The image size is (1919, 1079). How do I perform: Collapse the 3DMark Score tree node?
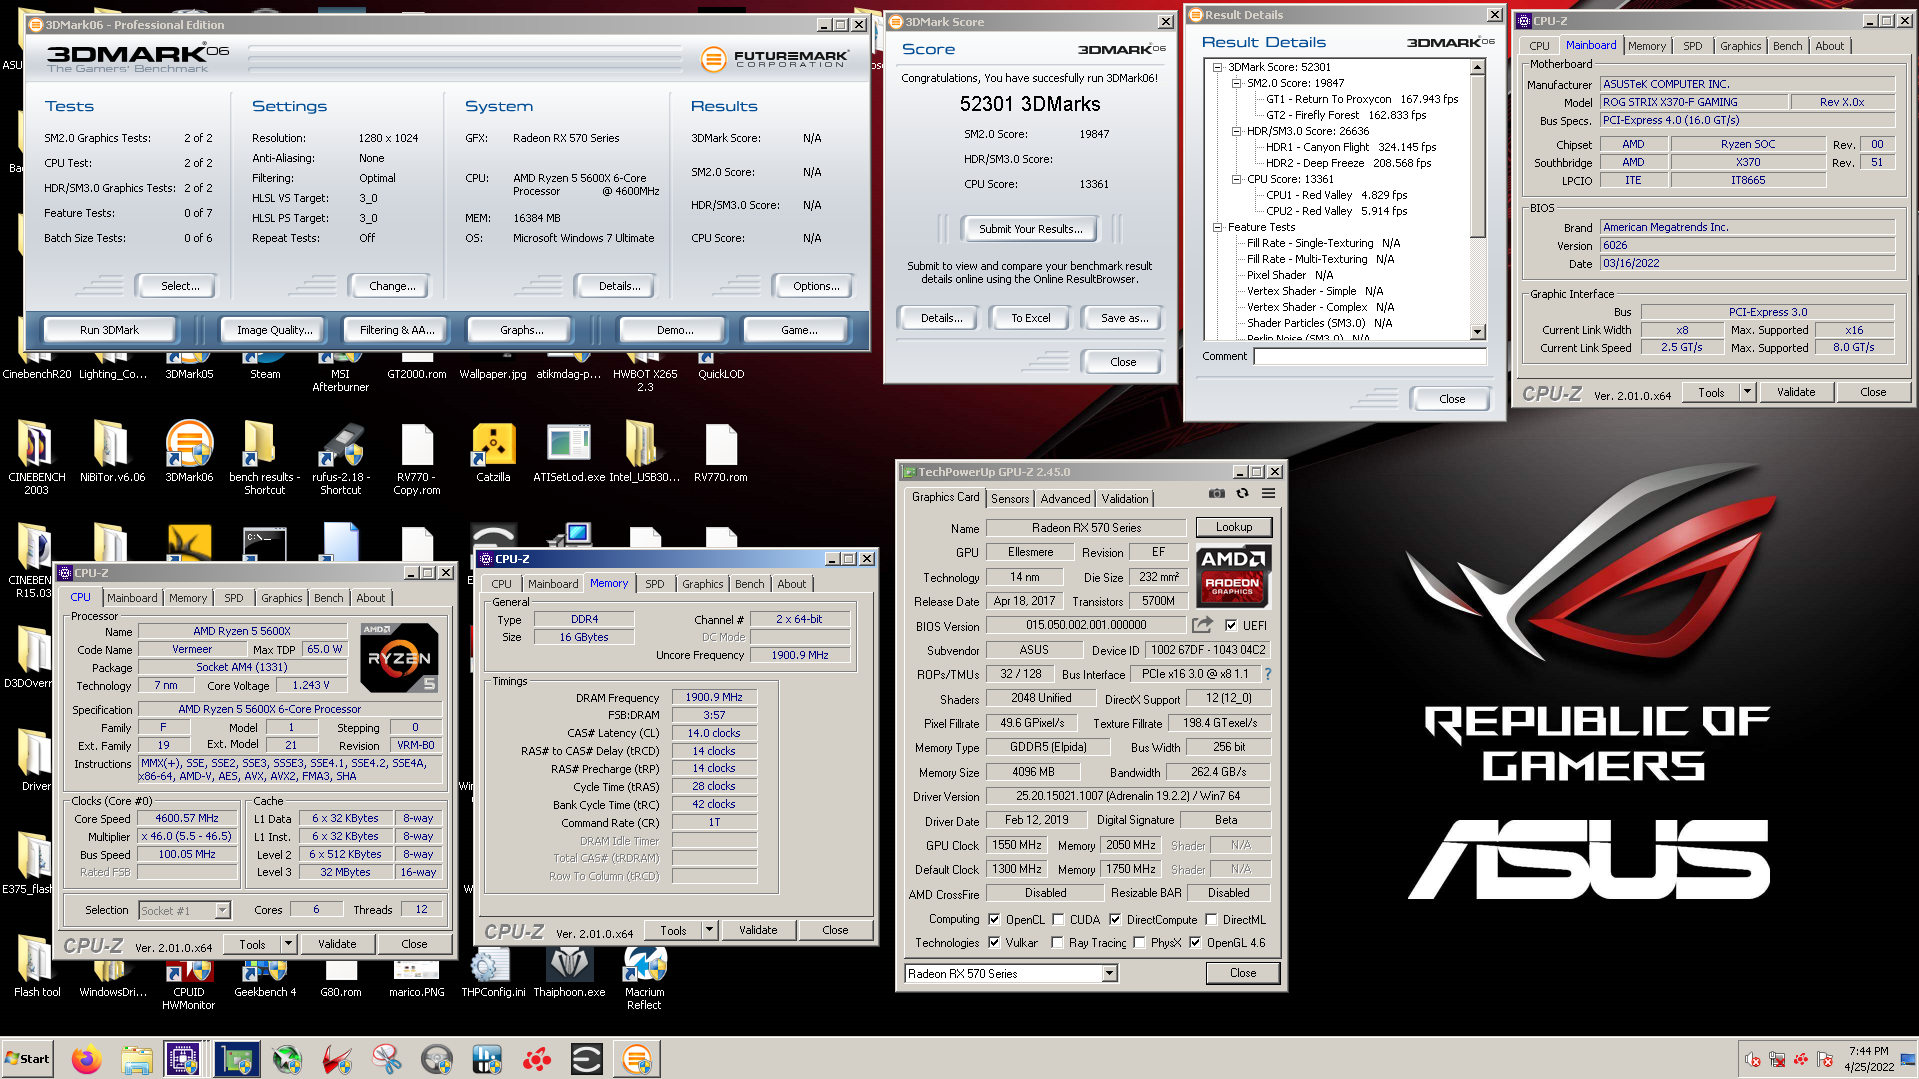pyautogui.click(x=1218, y=68)
